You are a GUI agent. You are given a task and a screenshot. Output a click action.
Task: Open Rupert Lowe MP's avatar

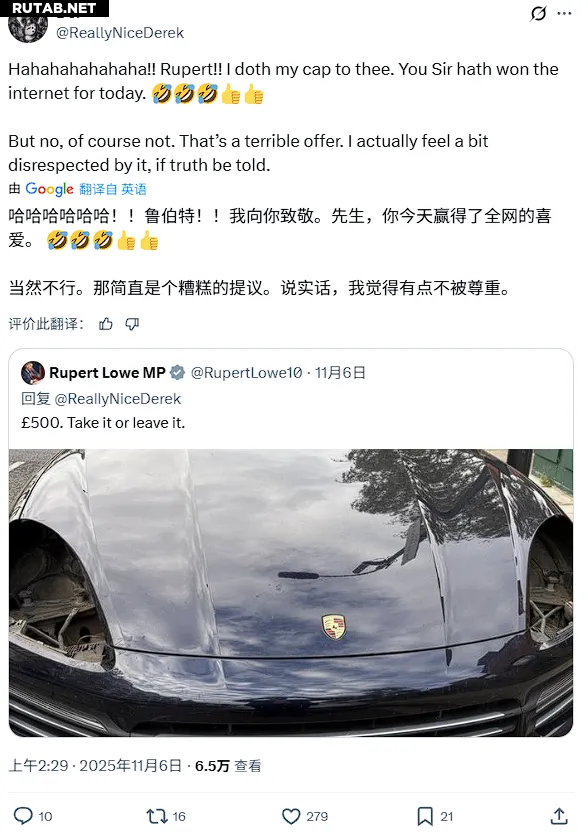click(32, 373)
